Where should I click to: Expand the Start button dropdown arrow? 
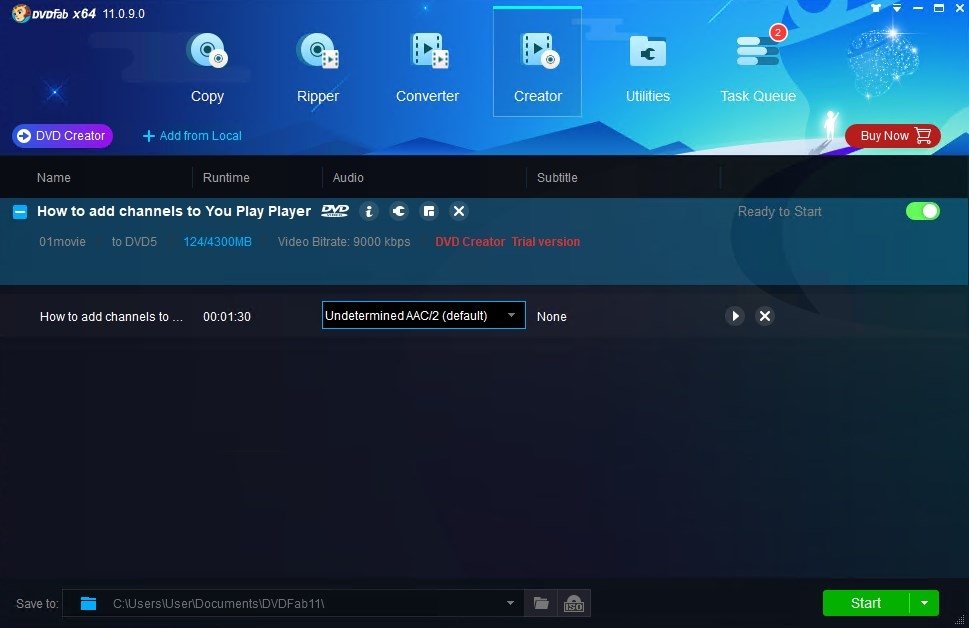(x=925, y=603)
